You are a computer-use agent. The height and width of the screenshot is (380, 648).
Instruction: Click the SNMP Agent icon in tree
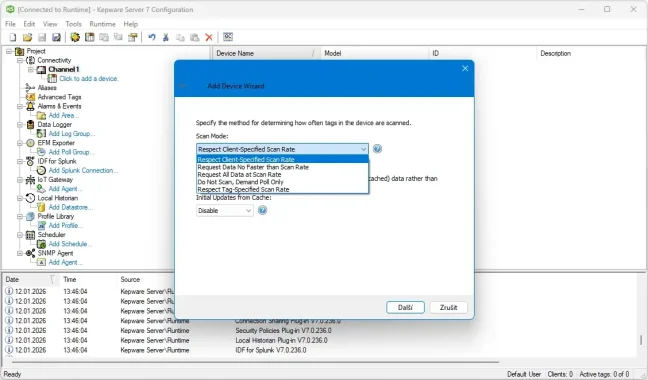[x=30, y=253]
